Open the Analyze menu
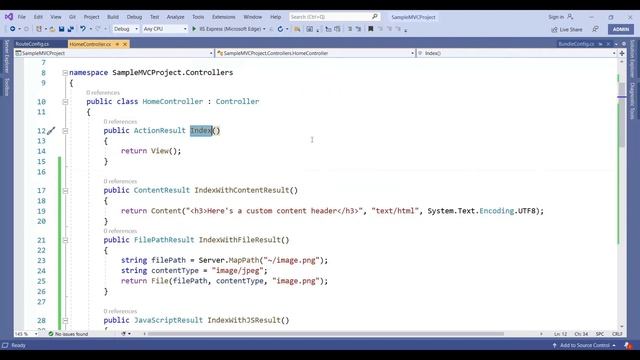The width and height of the screenshot is (640, 360). (x=176, y=17)
